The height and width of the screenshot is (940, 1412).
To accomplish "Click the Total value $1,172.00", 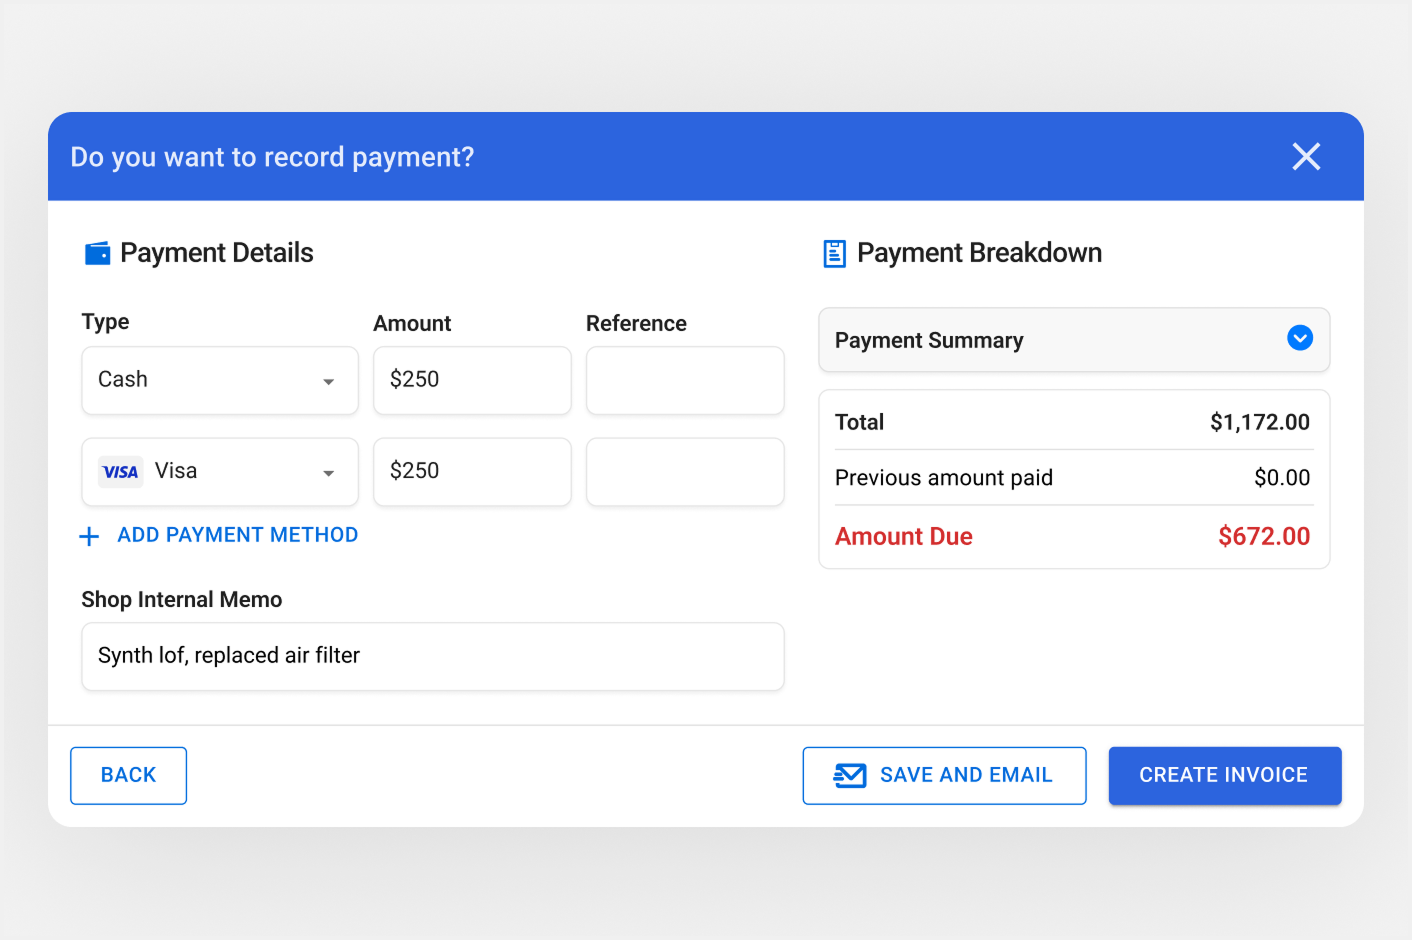I will 1260,422.
